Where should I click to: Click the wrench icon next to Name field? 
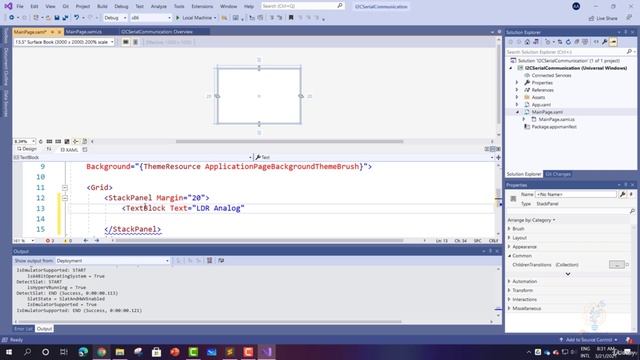tap(622, 195)
